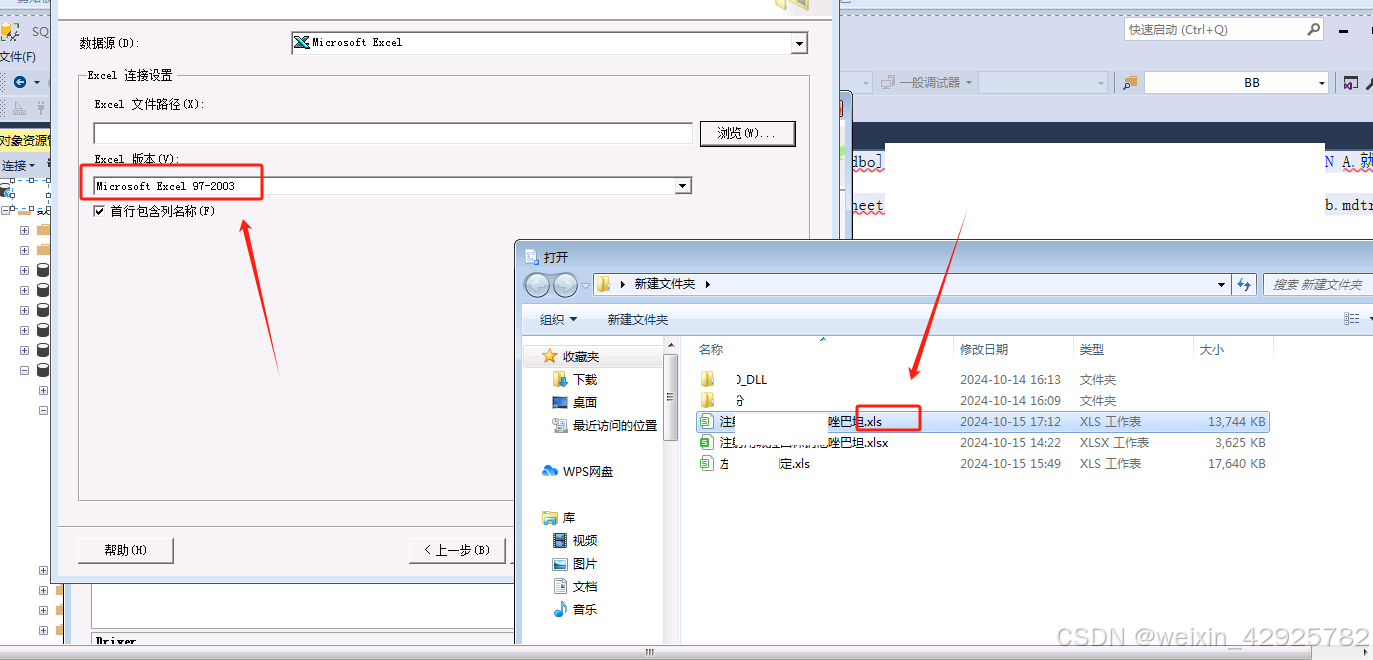Open the 组织 menu
Viewport: 1373px width, 660px height.
click(x=558, y=319)
